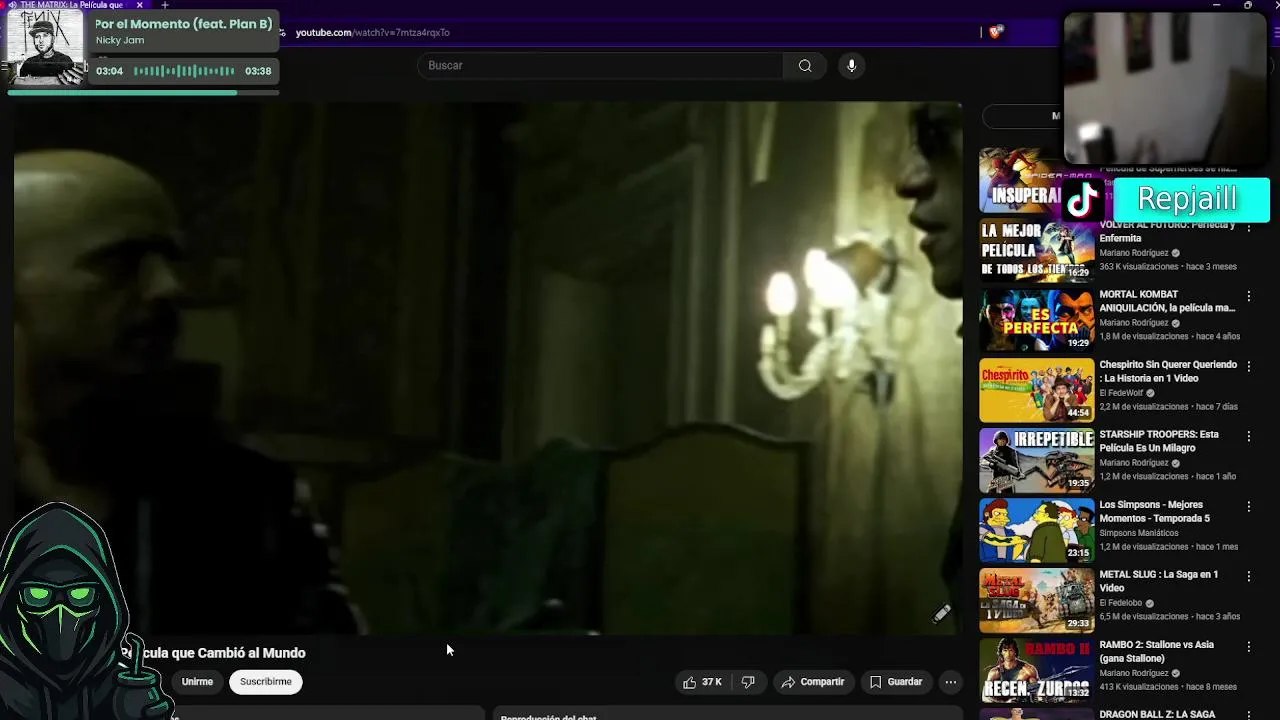Click Simpsons Maniáticos channel name
This screenshot has height=720, width=1280.
(x=1139, y=533)
